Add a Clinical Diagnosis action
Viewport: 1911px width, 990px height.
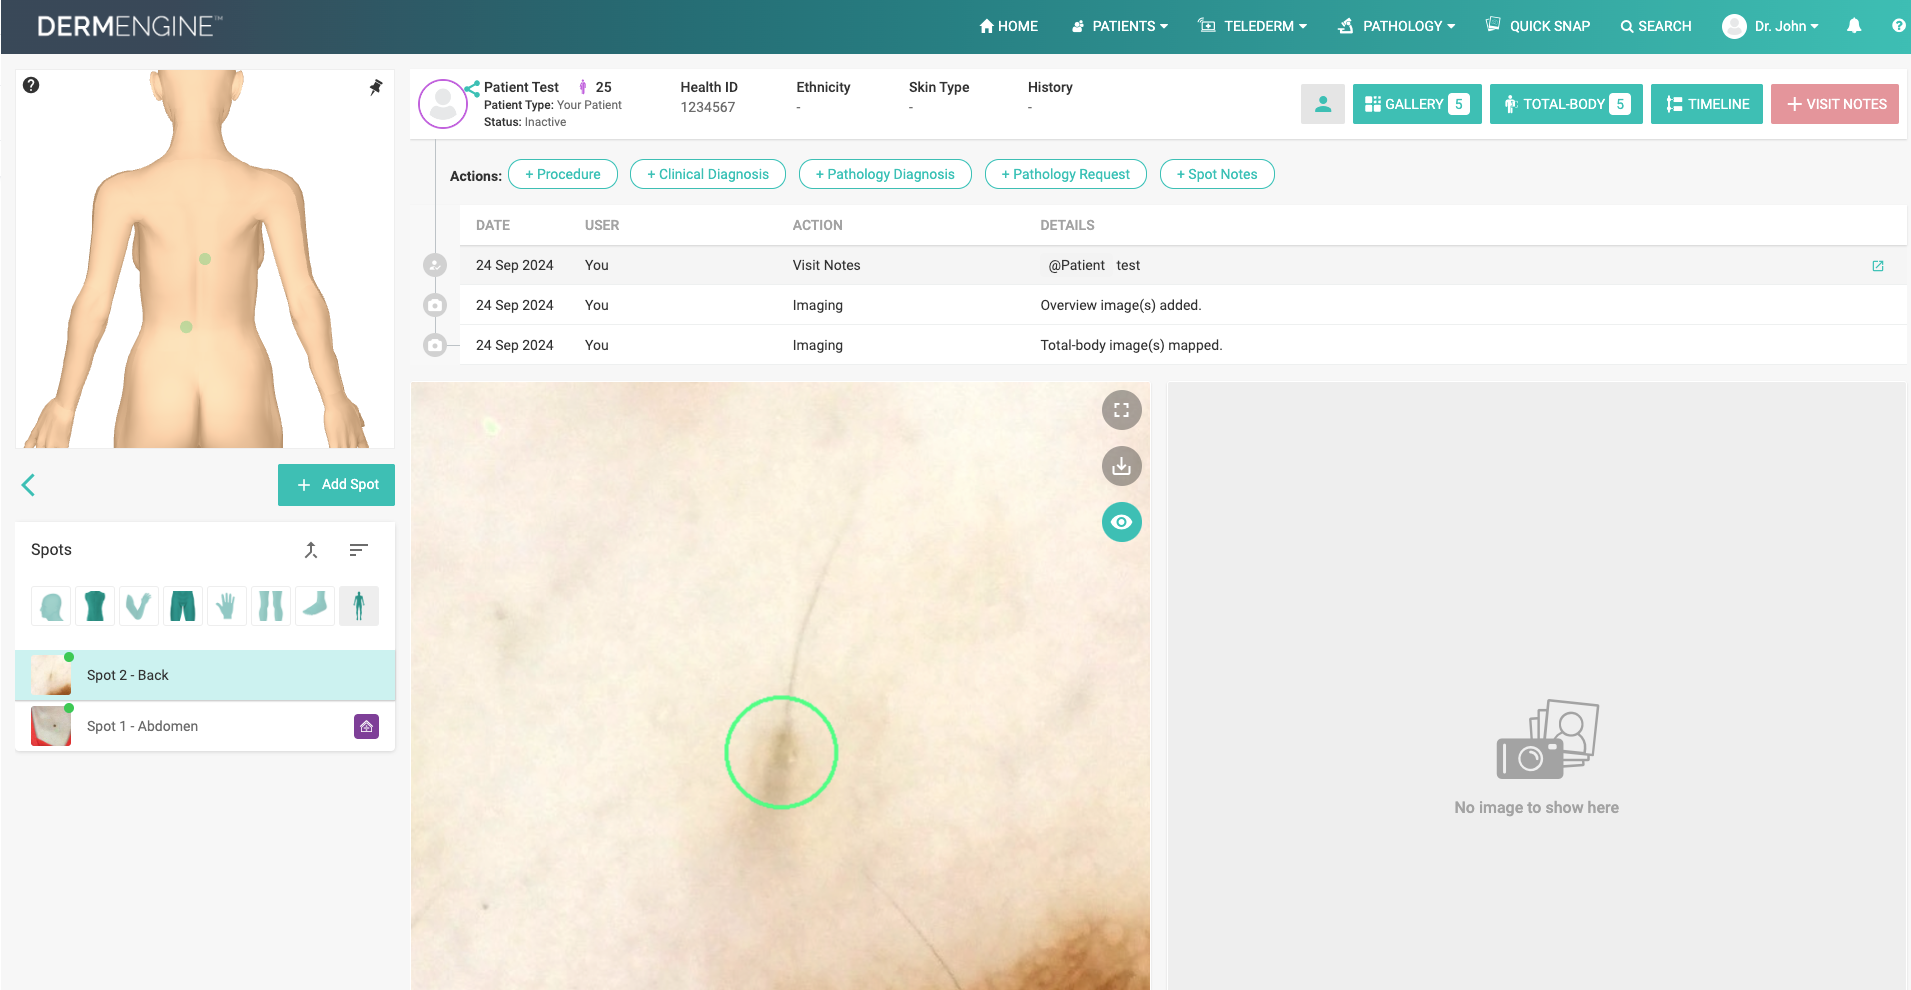click(708, 174)
